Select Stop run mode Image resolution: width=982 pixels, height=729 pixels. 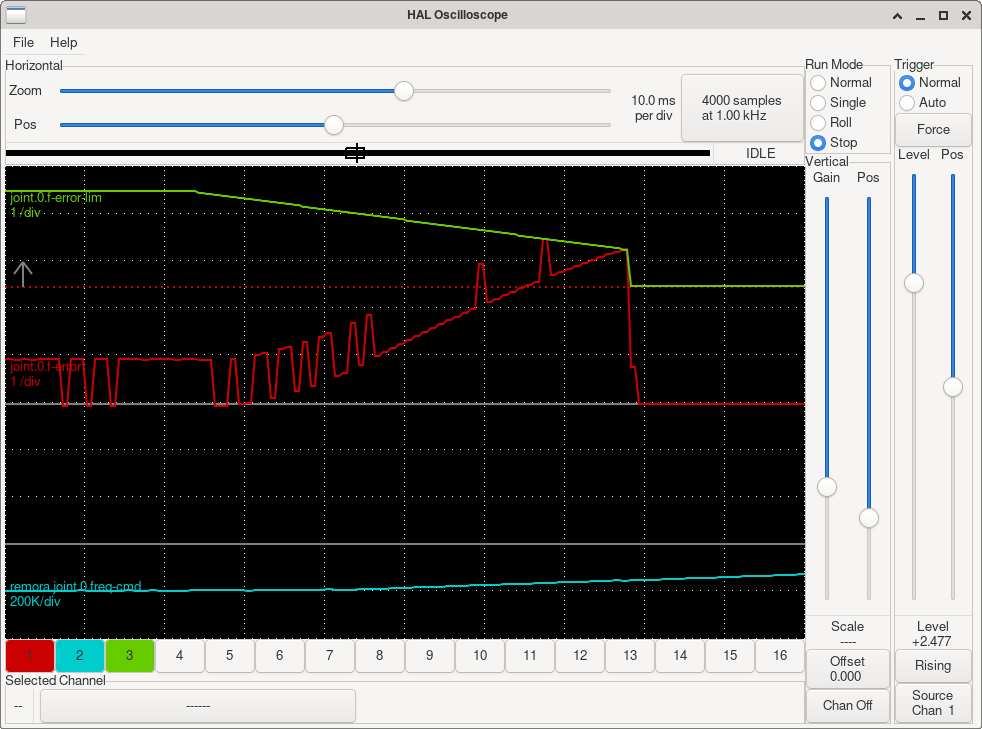[834, 143]
